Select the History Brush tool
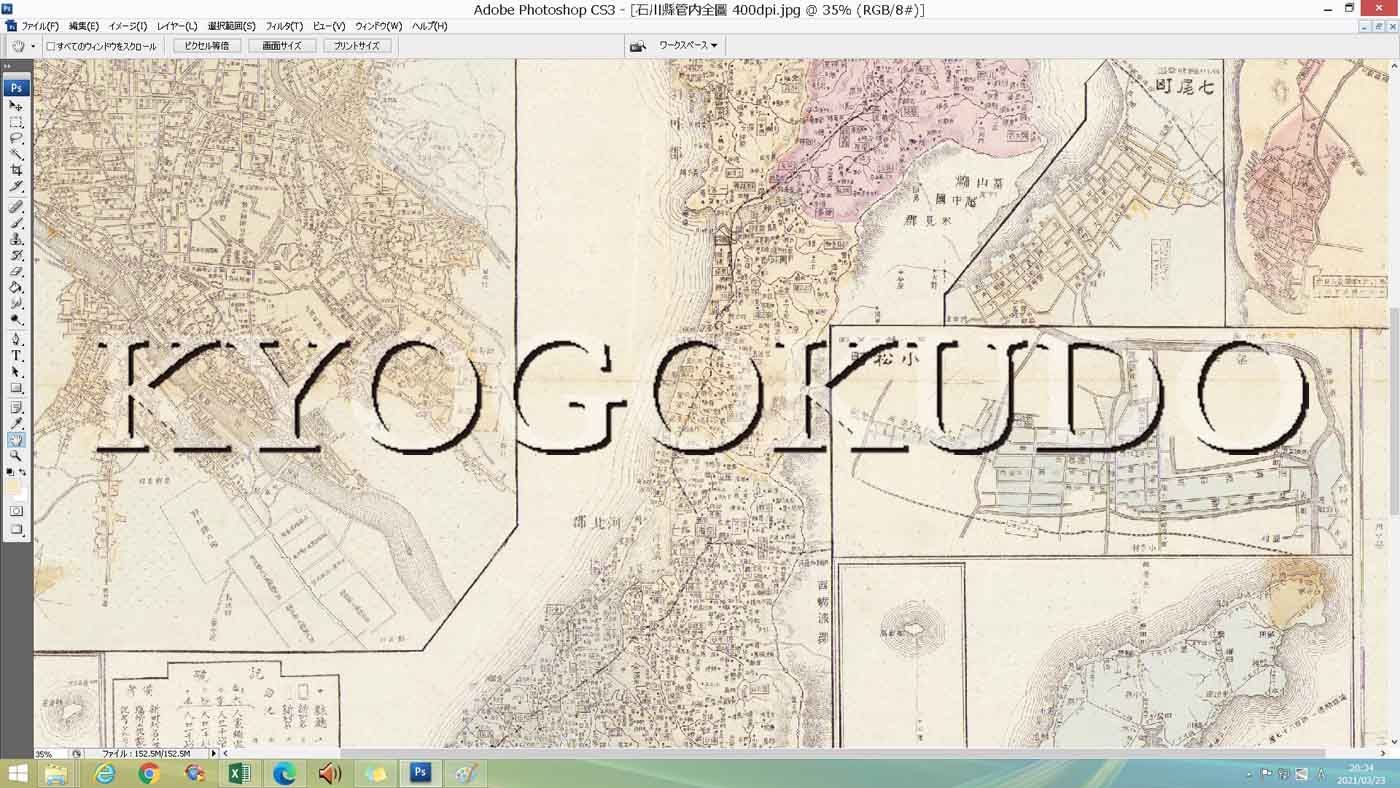The height and width of the screenshot is (788, 1400). 16,255
